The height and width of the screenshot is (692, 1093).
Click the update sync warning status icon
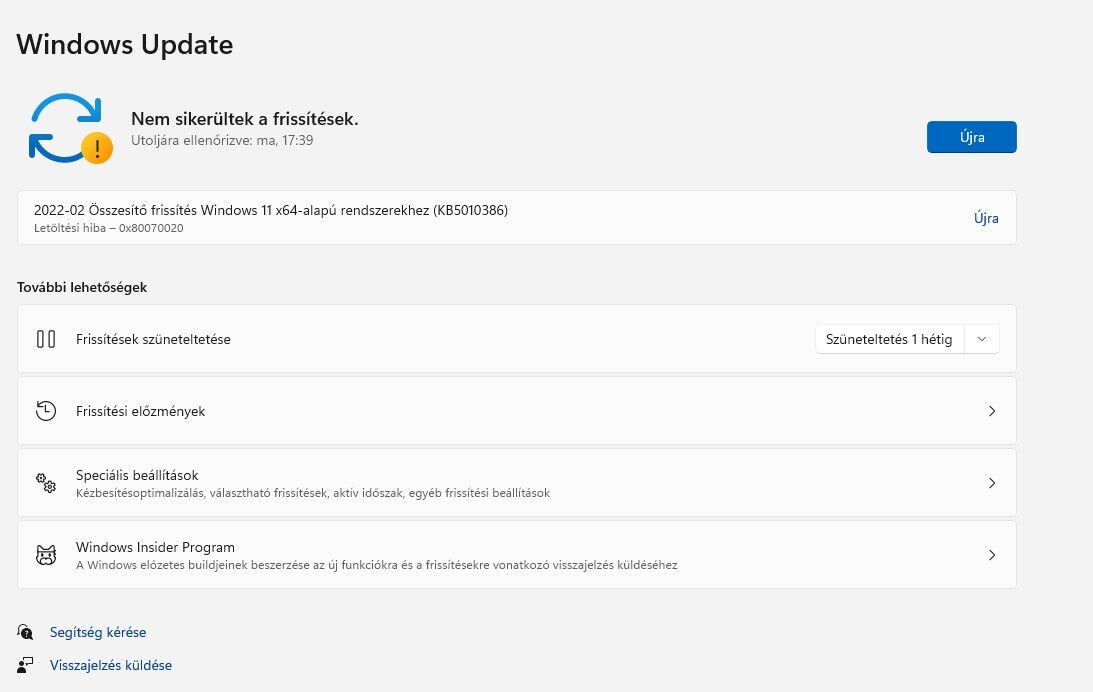coord(70,128)
